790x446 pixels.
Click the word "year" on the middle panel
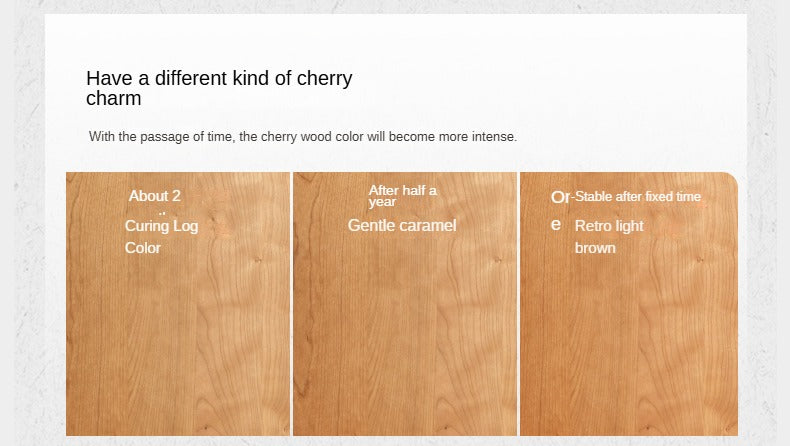pyautogui.click(x=382, y=202)
